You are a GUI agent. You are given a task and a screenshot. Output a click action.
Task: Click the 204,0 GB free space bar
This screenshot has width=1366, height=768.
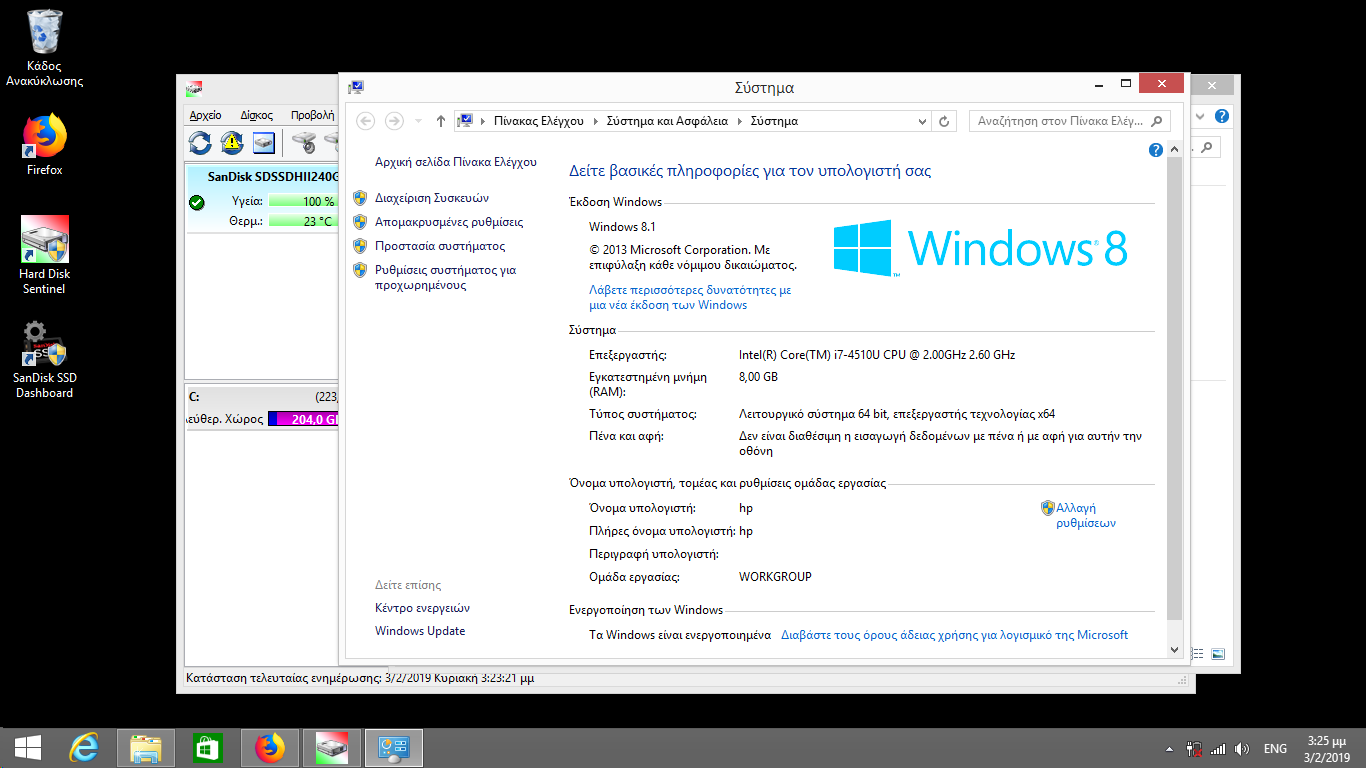click(x=304, y=419)
